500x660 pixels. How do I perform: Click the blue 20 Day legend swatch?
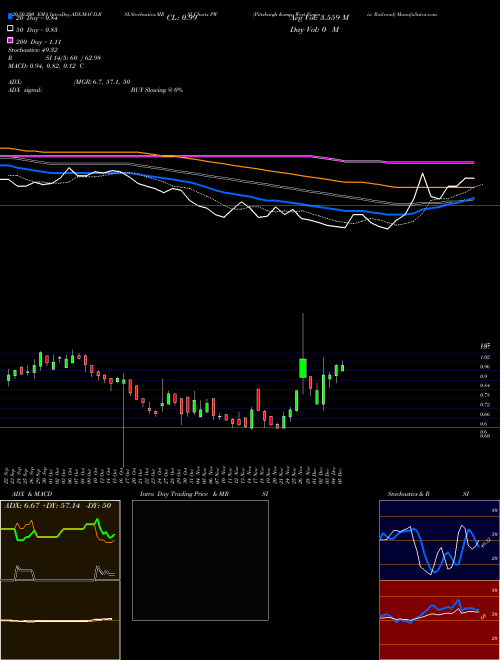point(10,17)
